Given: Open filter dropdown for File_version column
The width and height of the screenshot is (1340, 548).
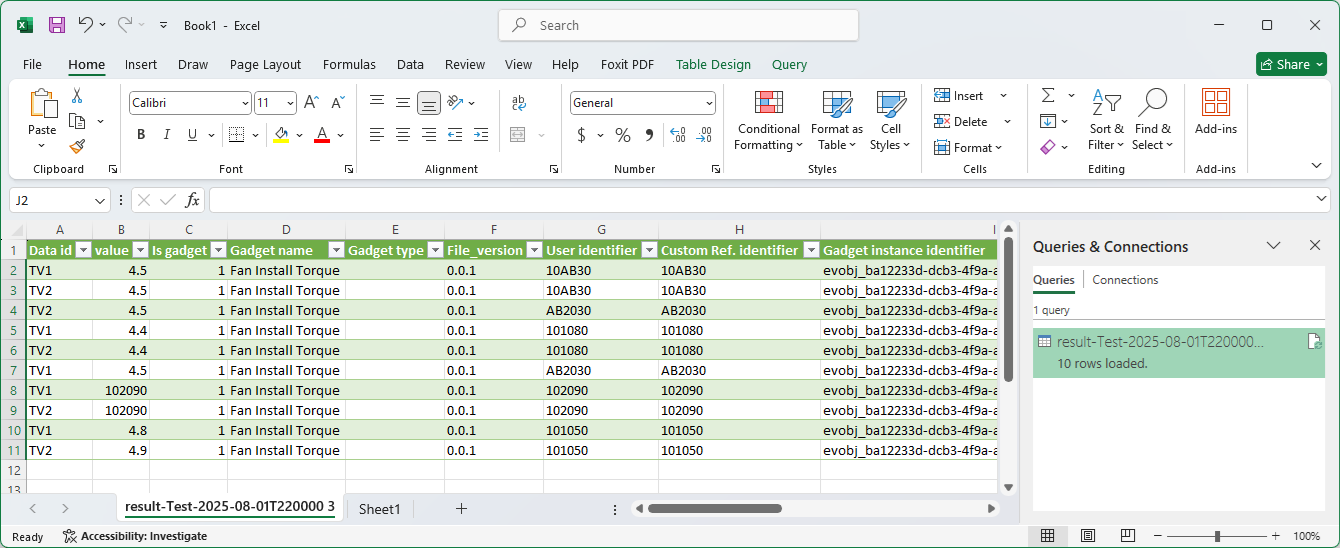Looking at the screenshot, I should tap(535, 250).
